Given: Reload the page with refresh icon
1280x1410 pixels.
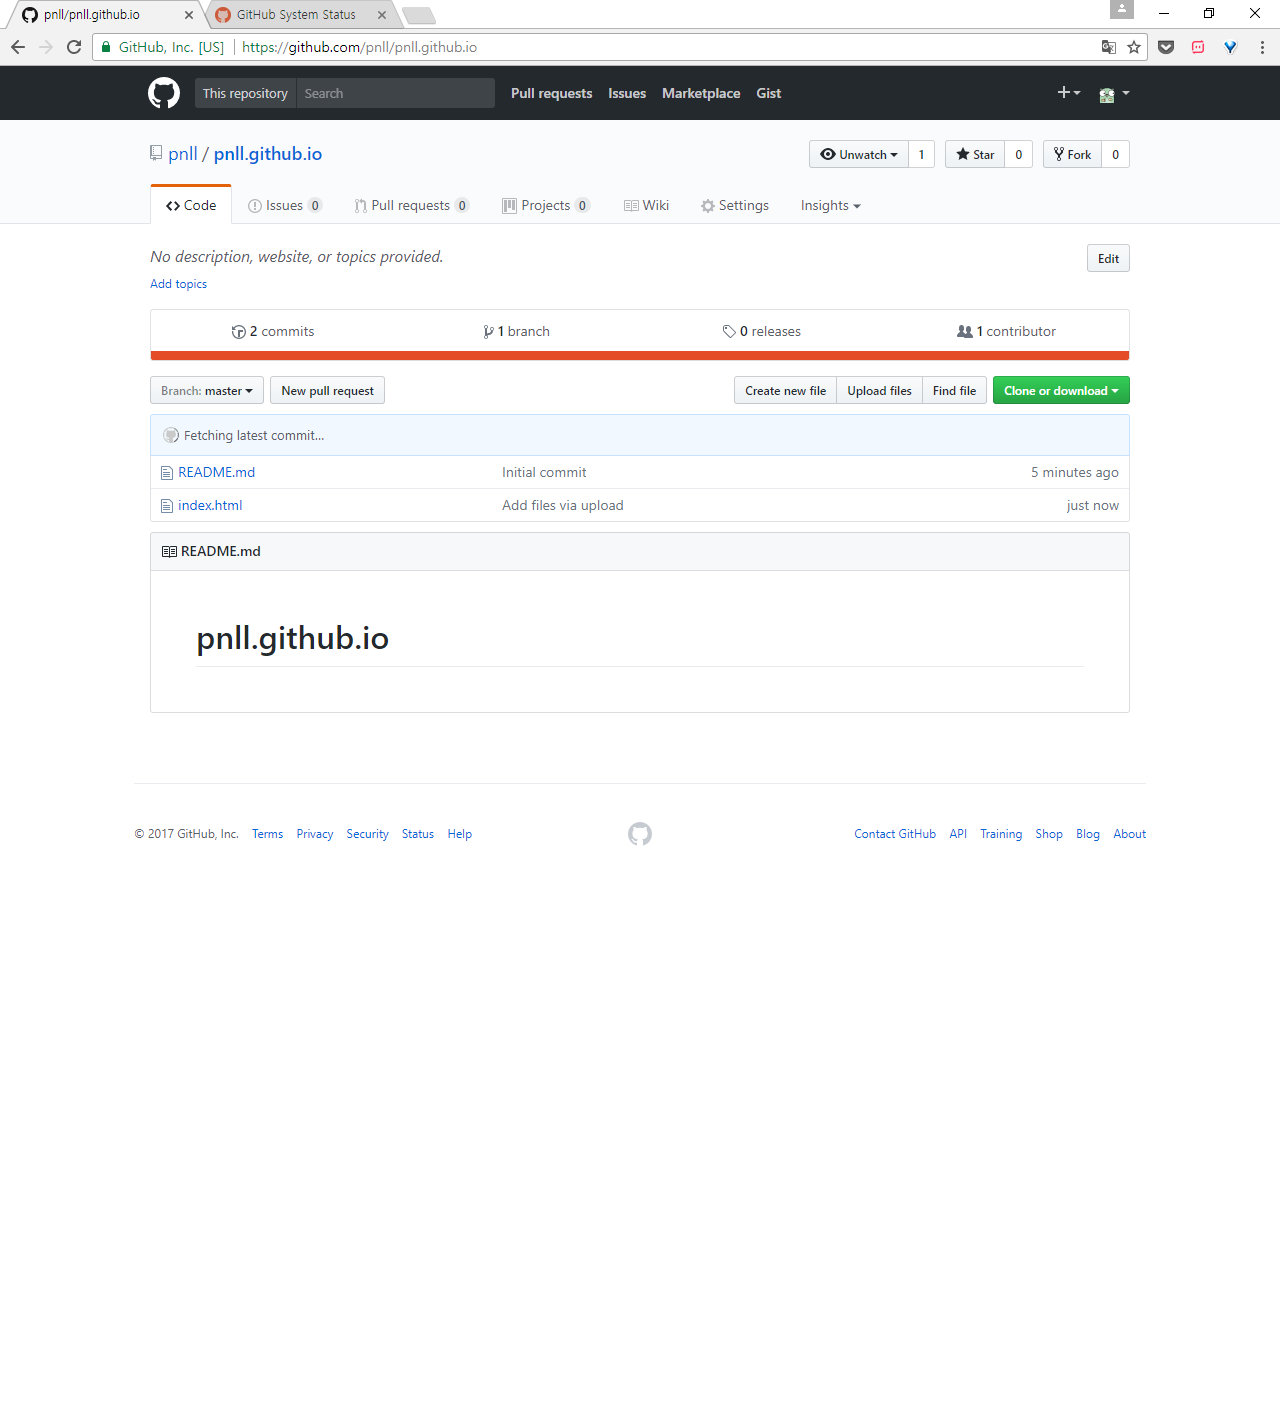Looking at the screenshot, I should [74, 47].
